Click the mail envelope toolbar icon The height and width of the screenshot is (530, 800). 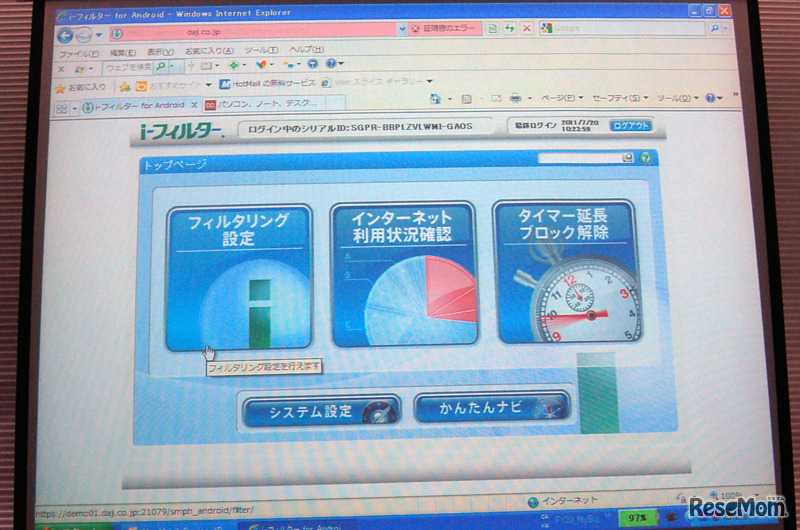click(206, 66)
